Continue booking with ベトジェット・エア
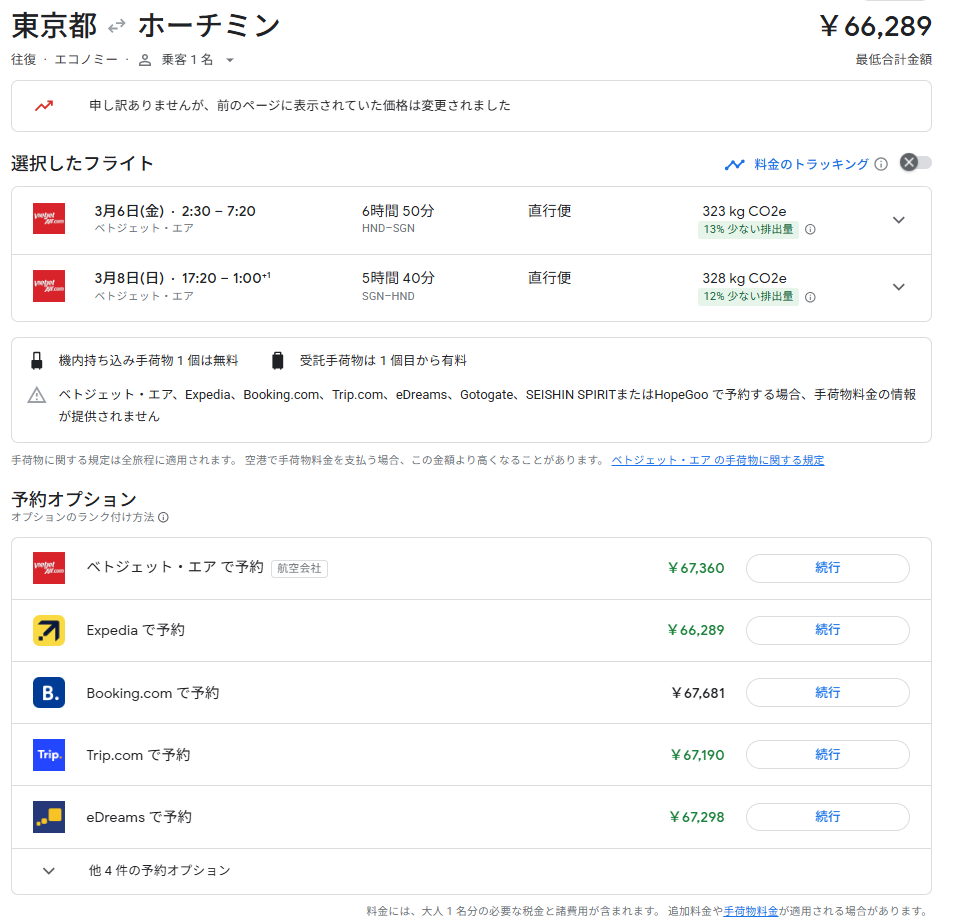 click(x=827, y=568)
